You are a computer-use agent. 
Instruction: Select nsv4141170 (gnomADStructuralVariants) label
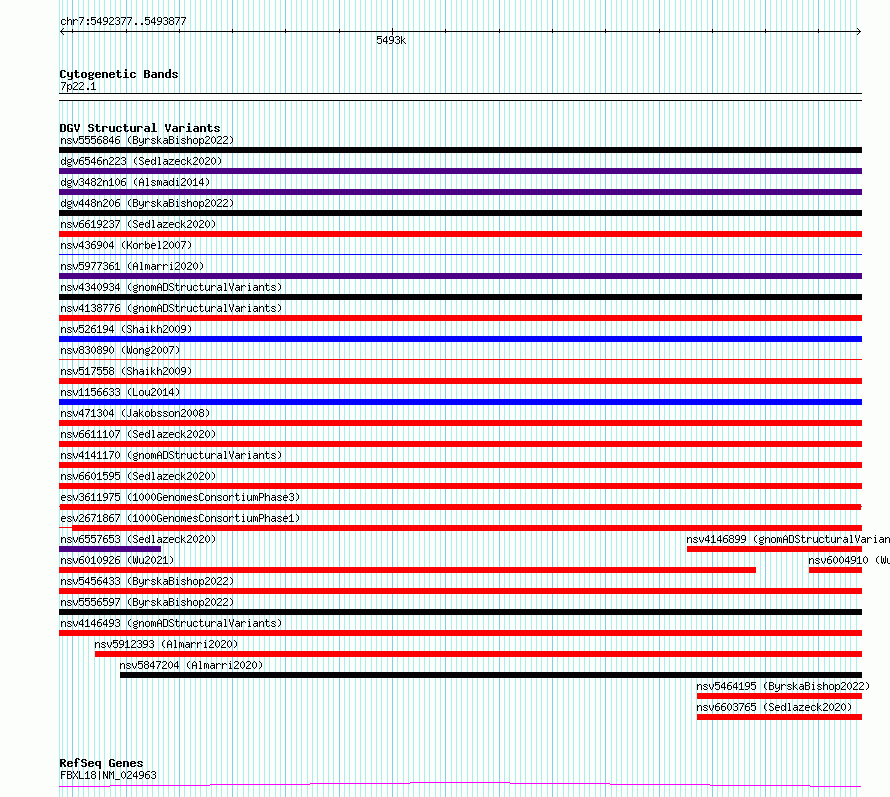coord(171,455)
